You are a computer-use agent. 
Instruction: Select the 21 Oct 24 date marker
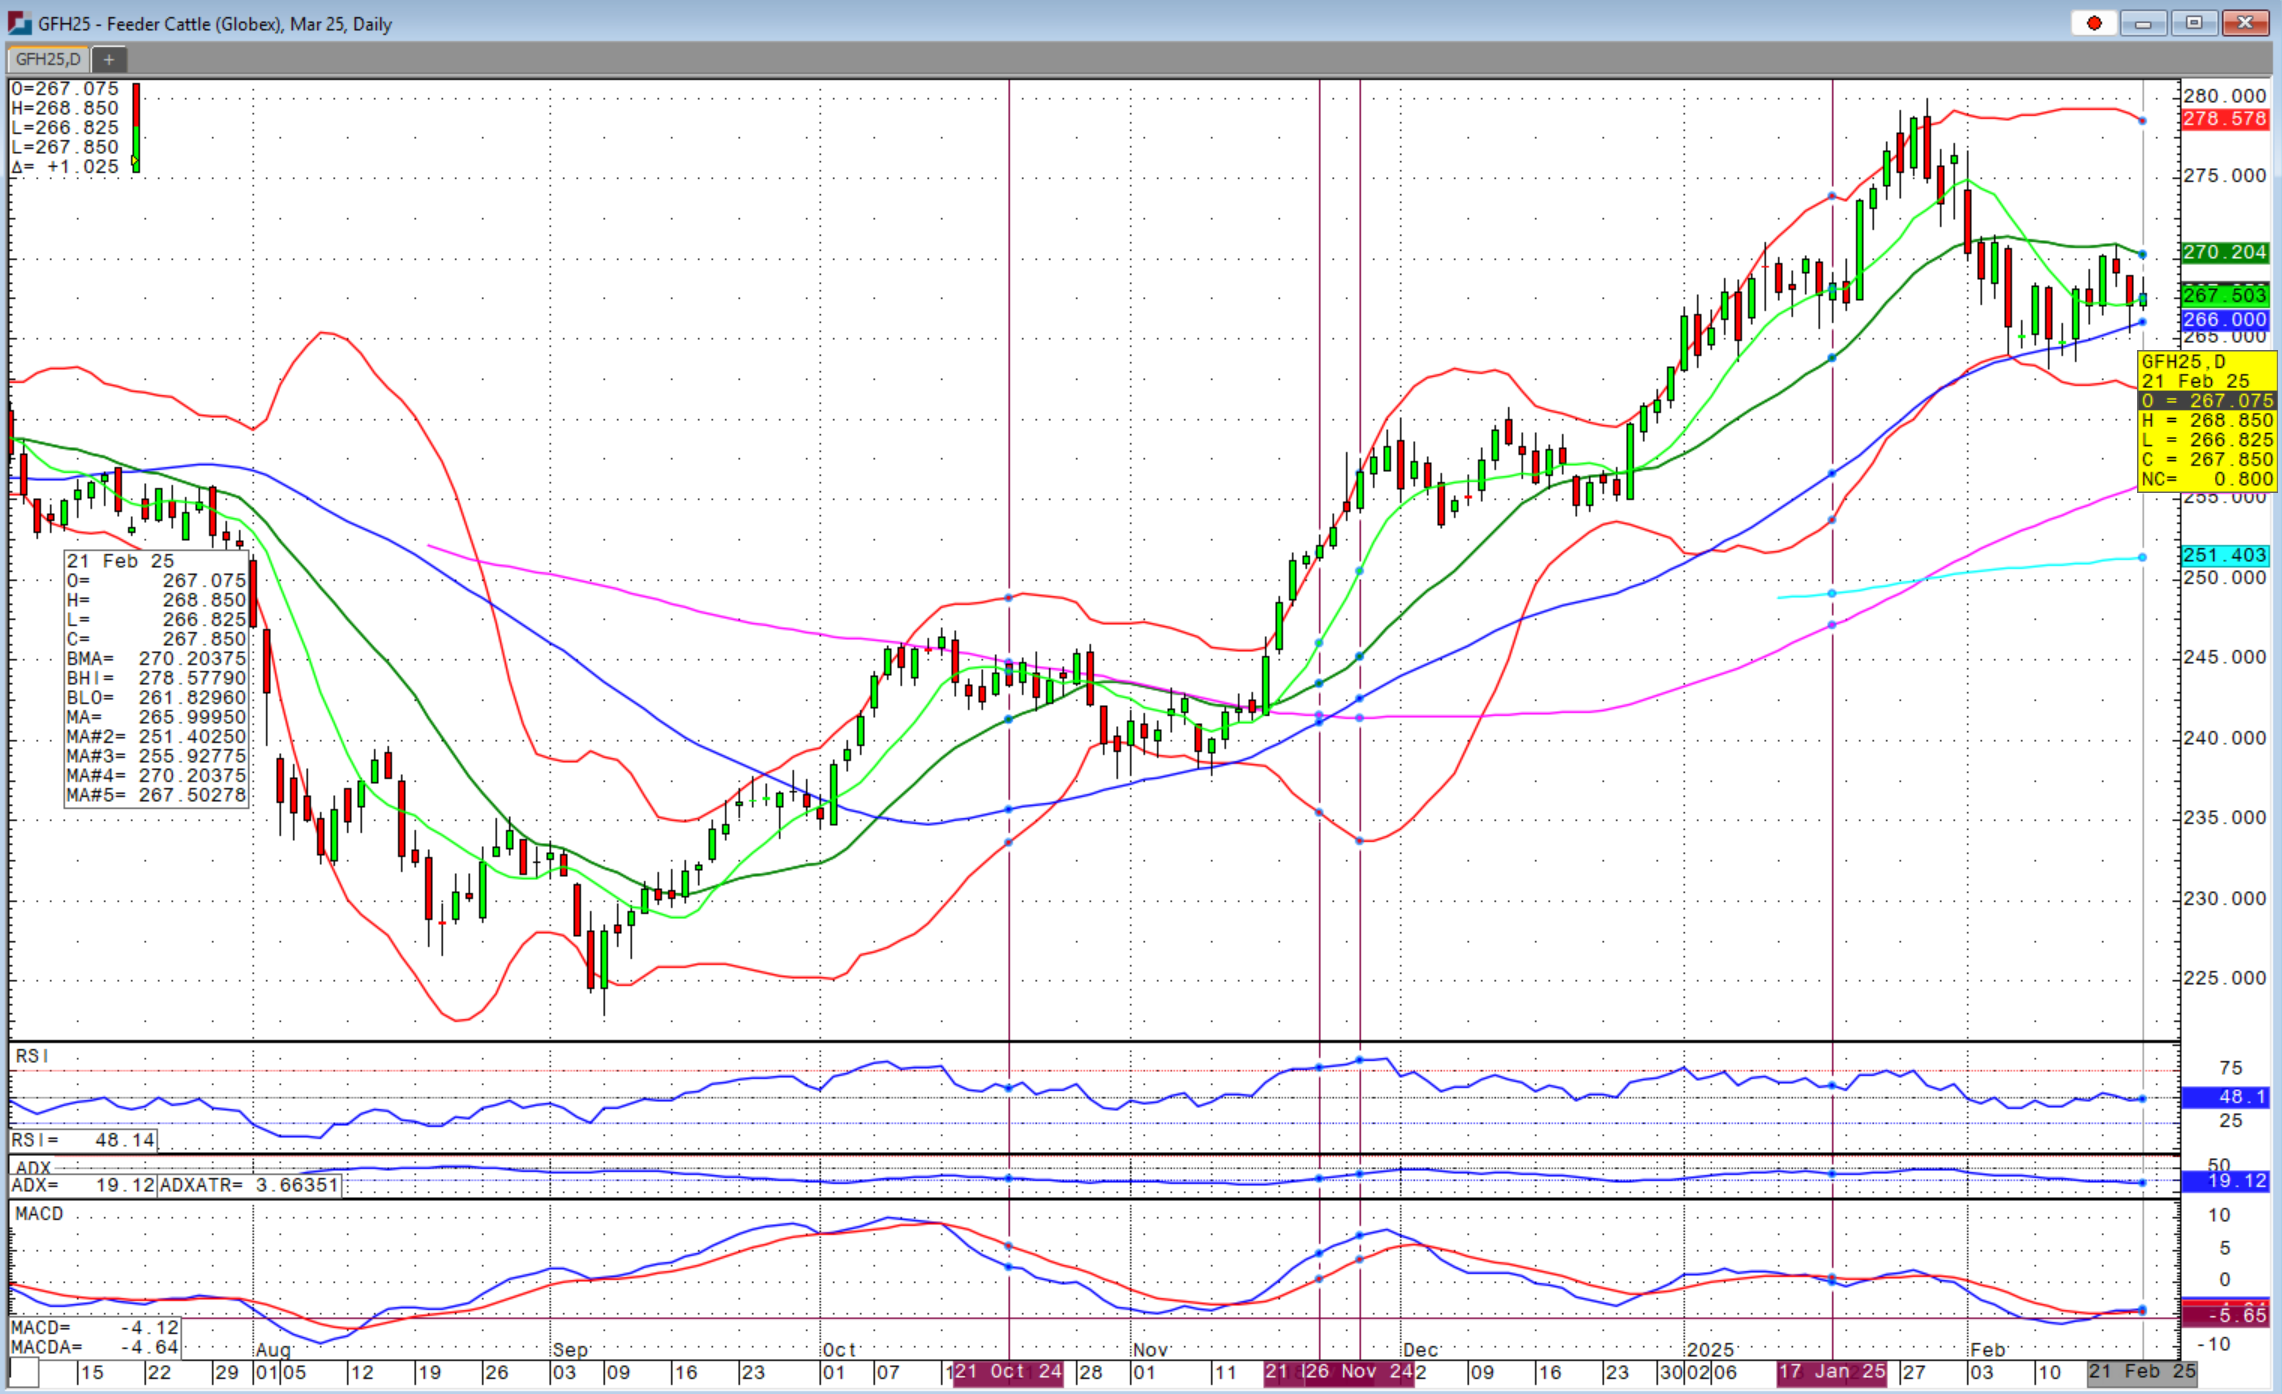point(1008,1372)
